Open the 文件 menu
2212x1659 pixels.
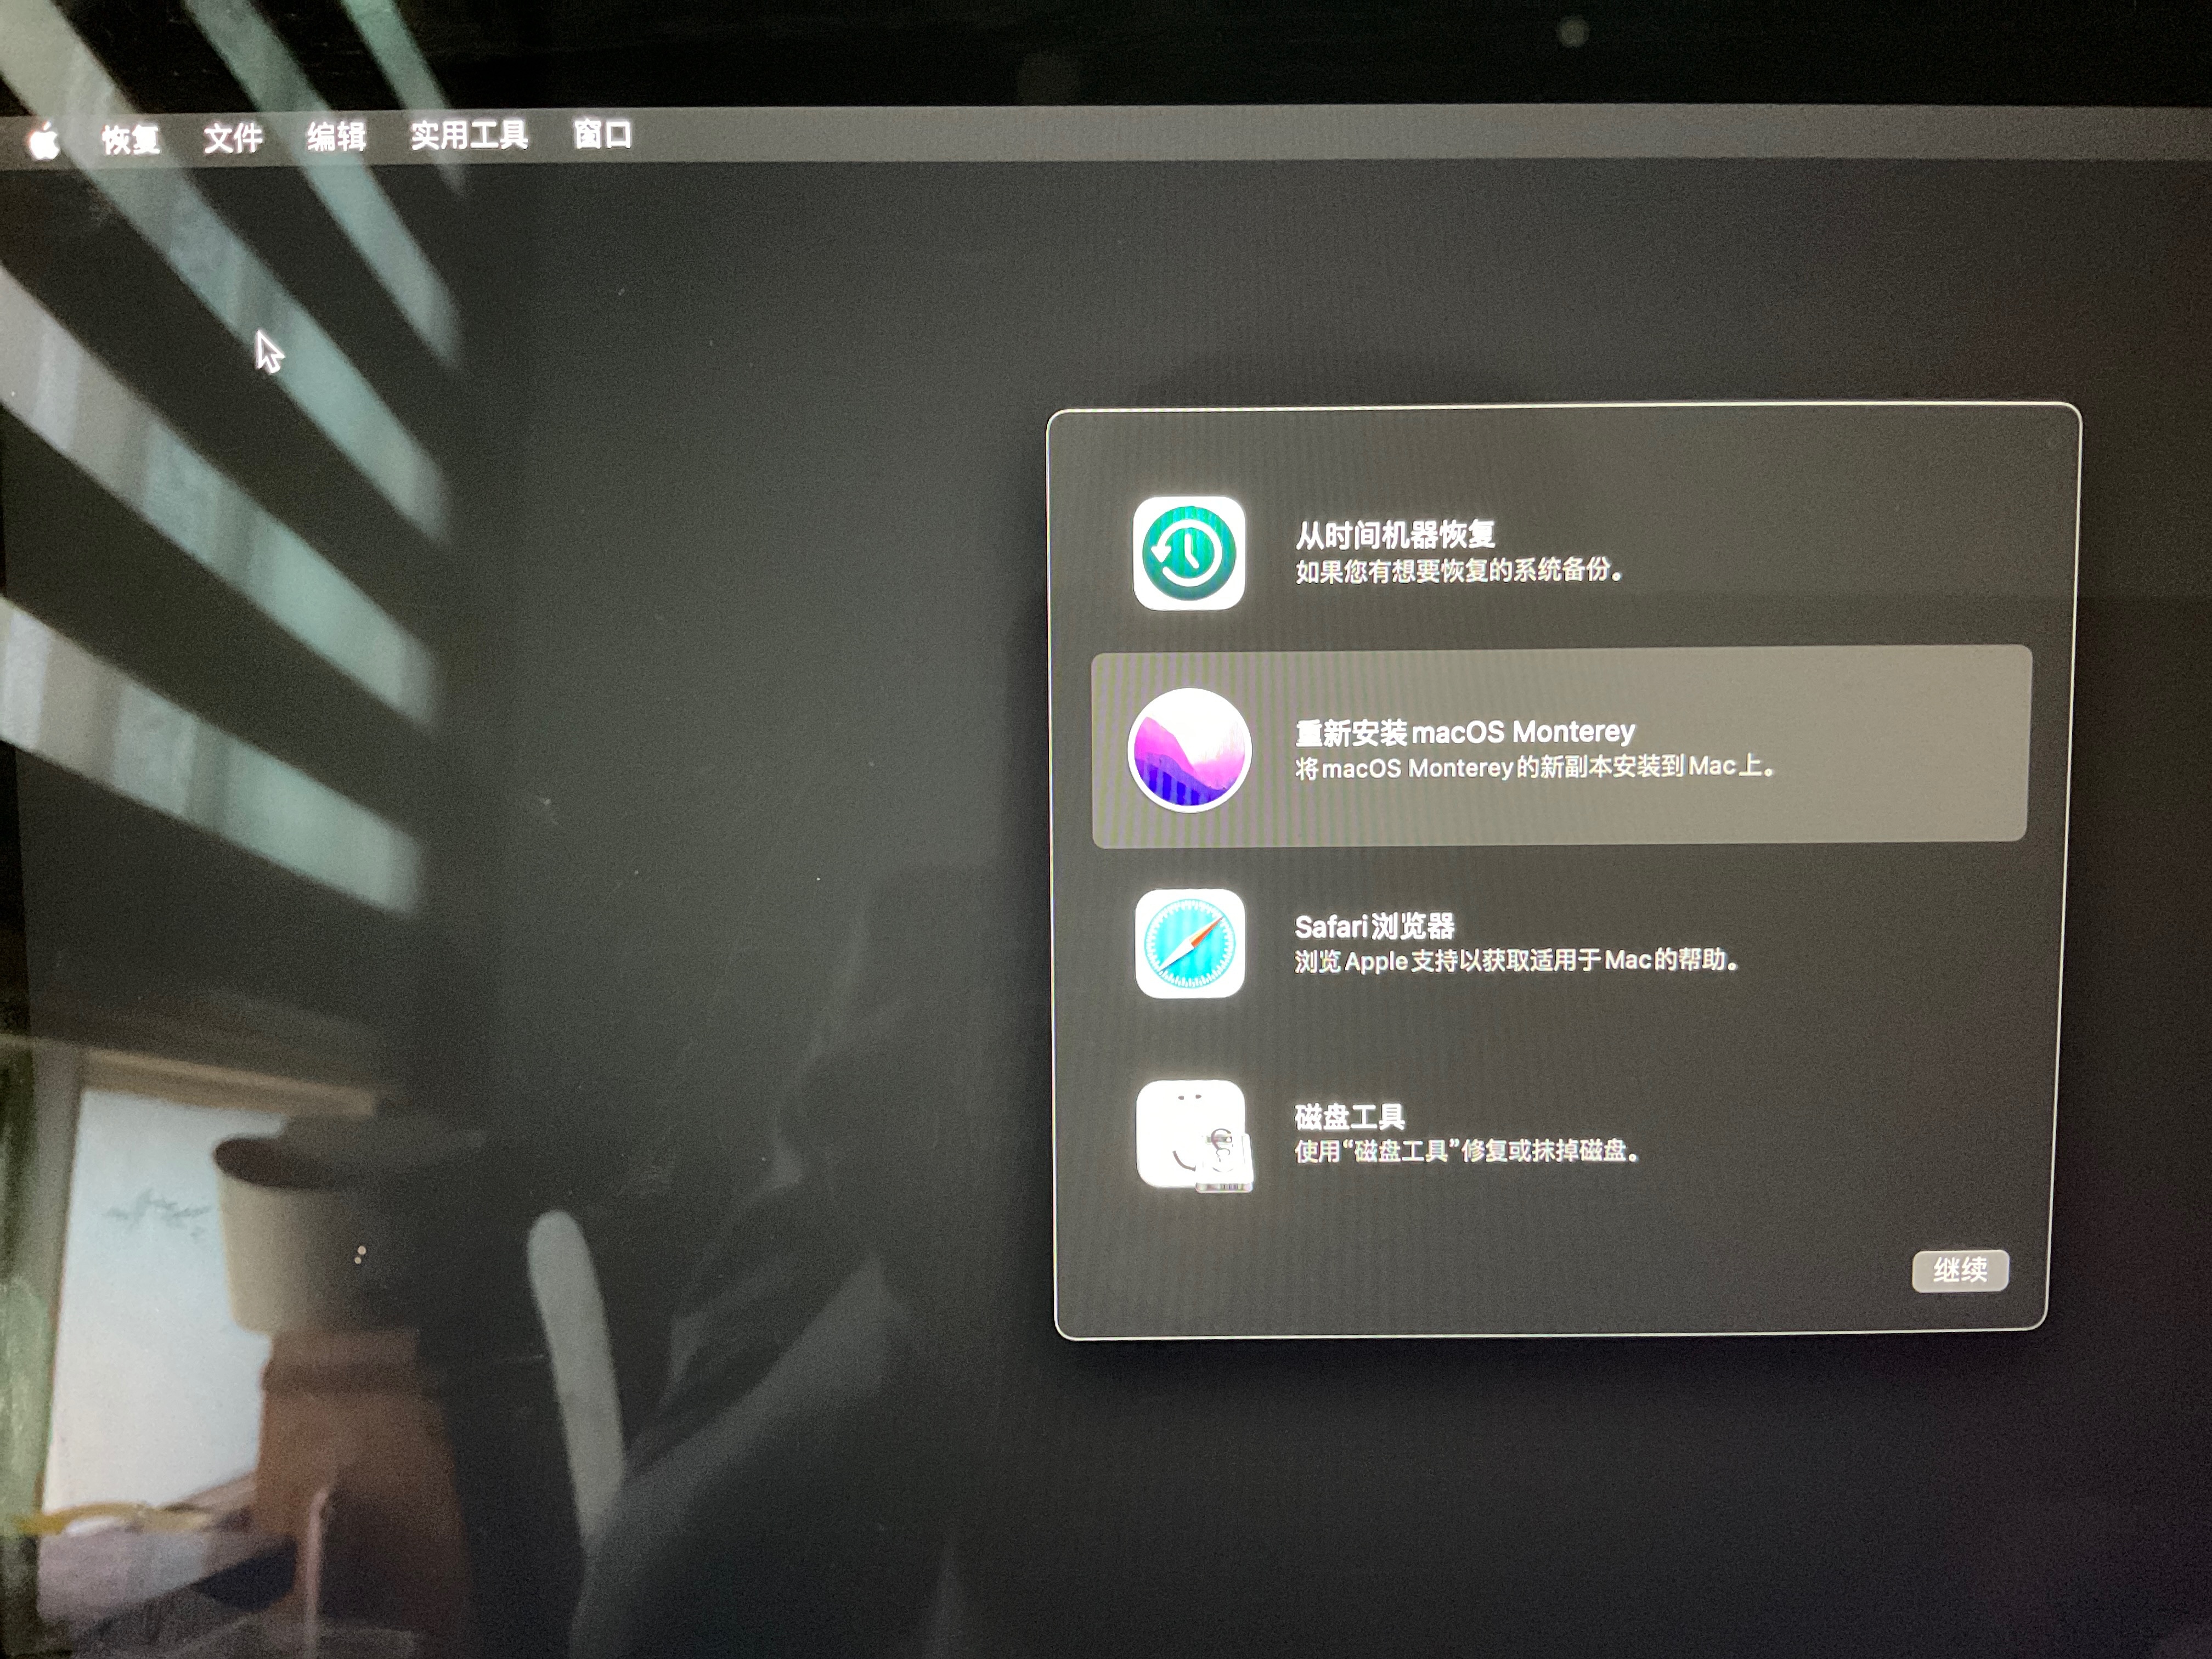point(233,137)
